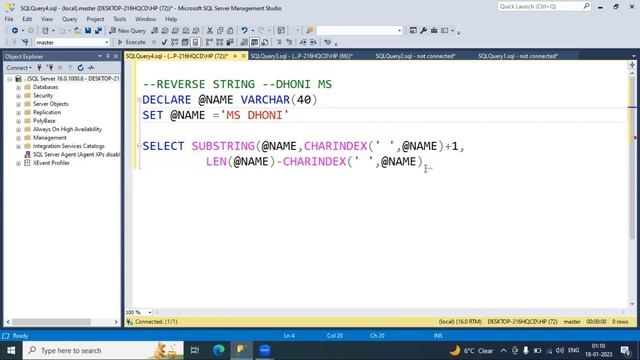Click the Open File folder icon
This screenshot has width=640, height=360.
[77, 31]
